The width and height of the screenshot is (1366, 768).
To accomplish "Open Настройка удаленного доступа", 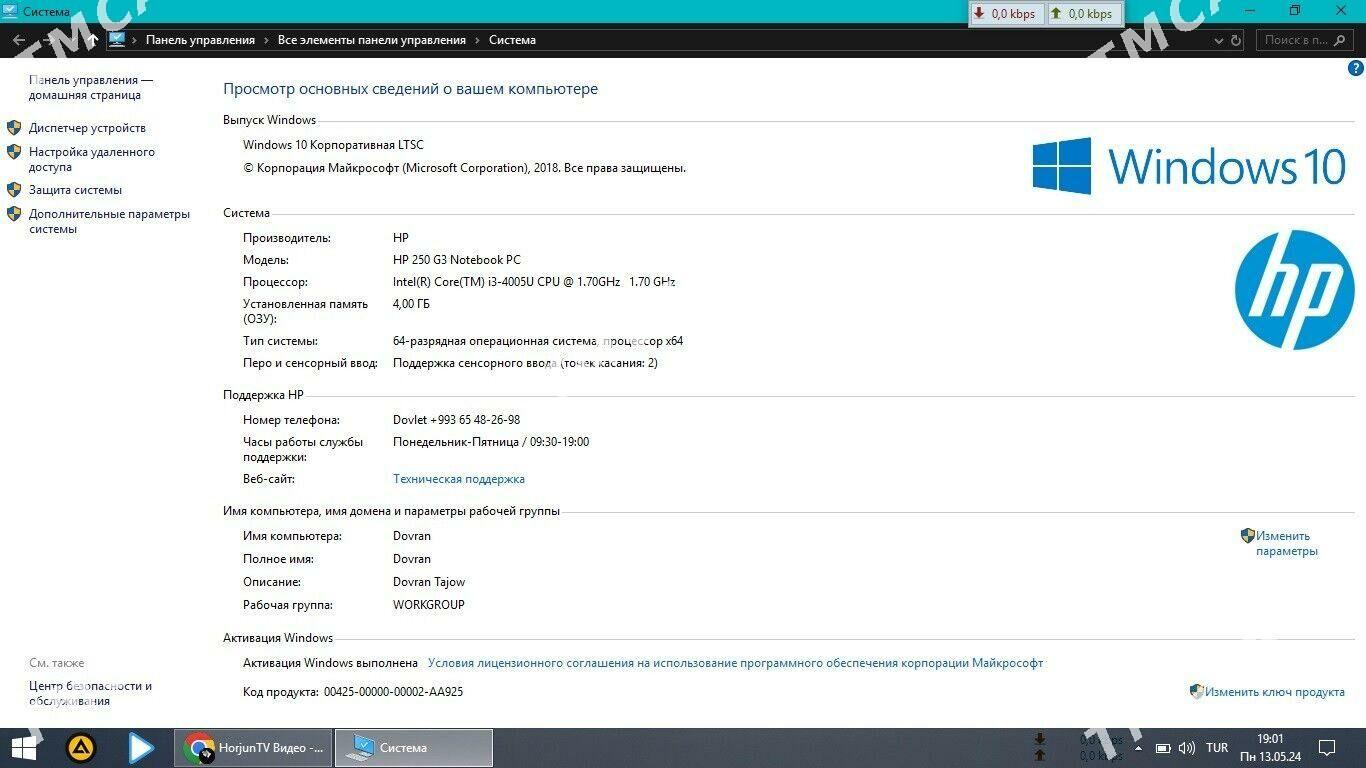I will coord(92,160).
